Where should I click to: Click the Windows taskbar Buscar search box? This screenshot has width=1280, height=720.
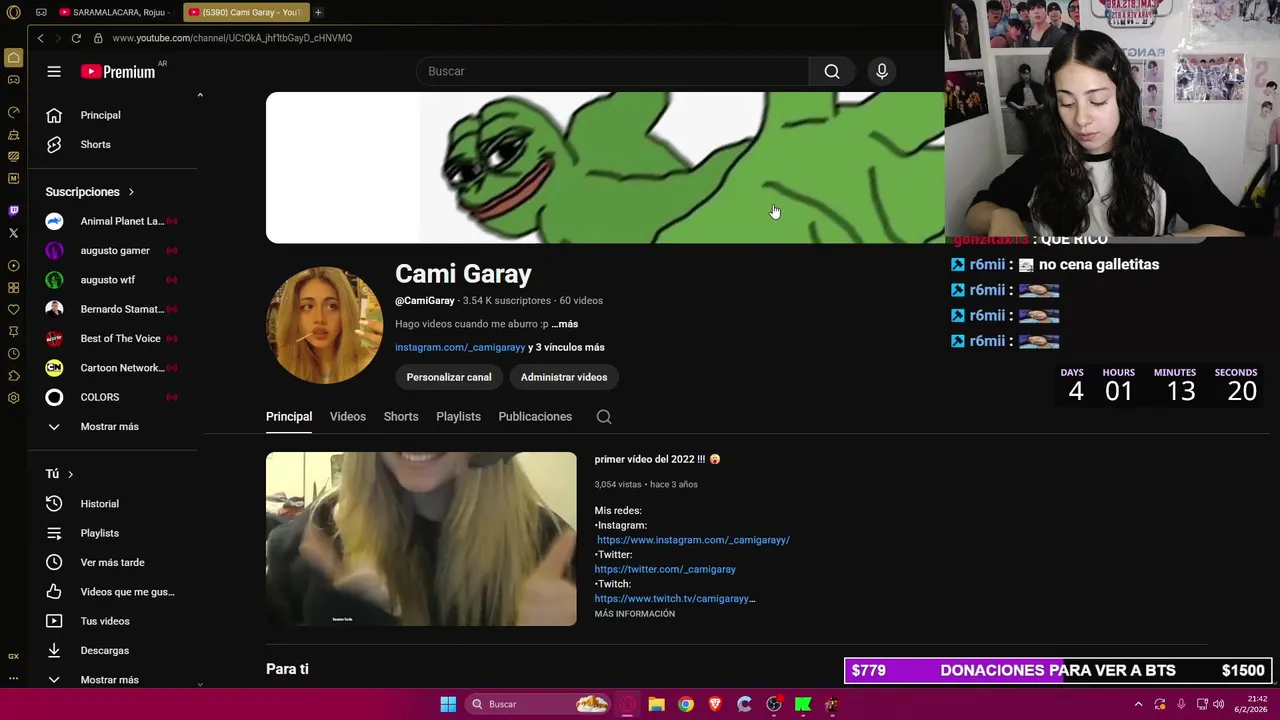click(x=540, y=704)
